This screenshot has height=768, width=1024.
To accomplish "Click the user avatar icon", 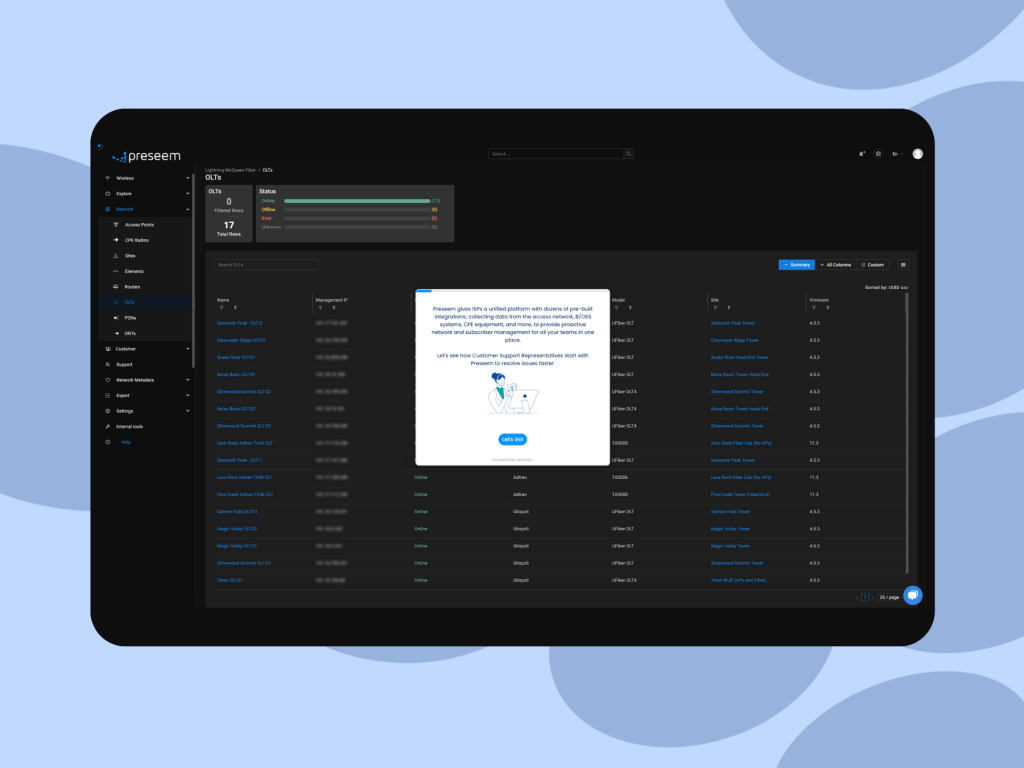I will coord(918,154).
